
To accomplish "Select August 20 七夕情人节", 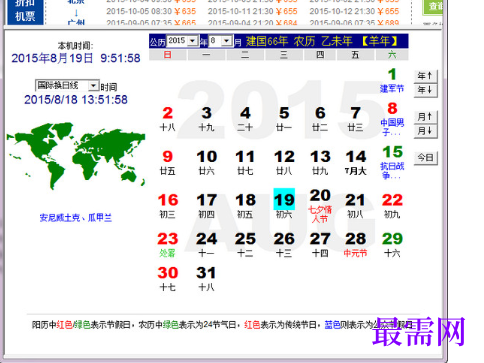I will (320, 206).
